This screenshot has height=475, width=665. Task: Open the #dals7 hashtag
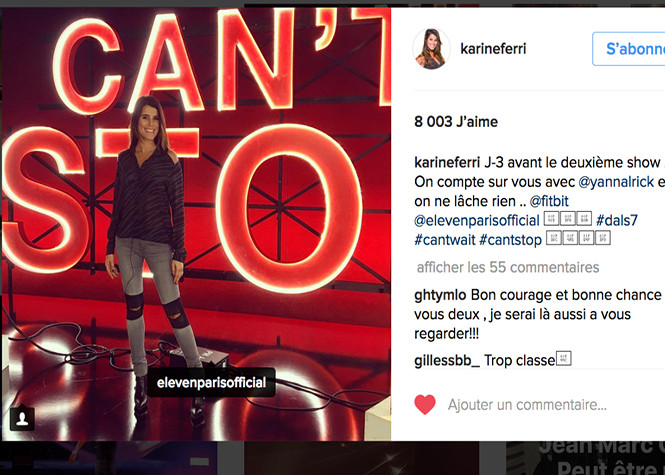click(617, 221)
